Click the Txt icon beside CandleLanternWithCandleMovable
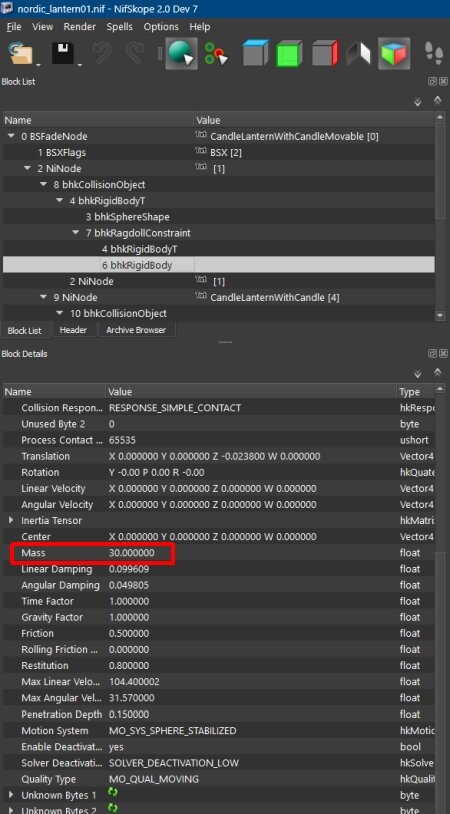The image size is (450, 814). pyautogui.click(x=201, y=137)
